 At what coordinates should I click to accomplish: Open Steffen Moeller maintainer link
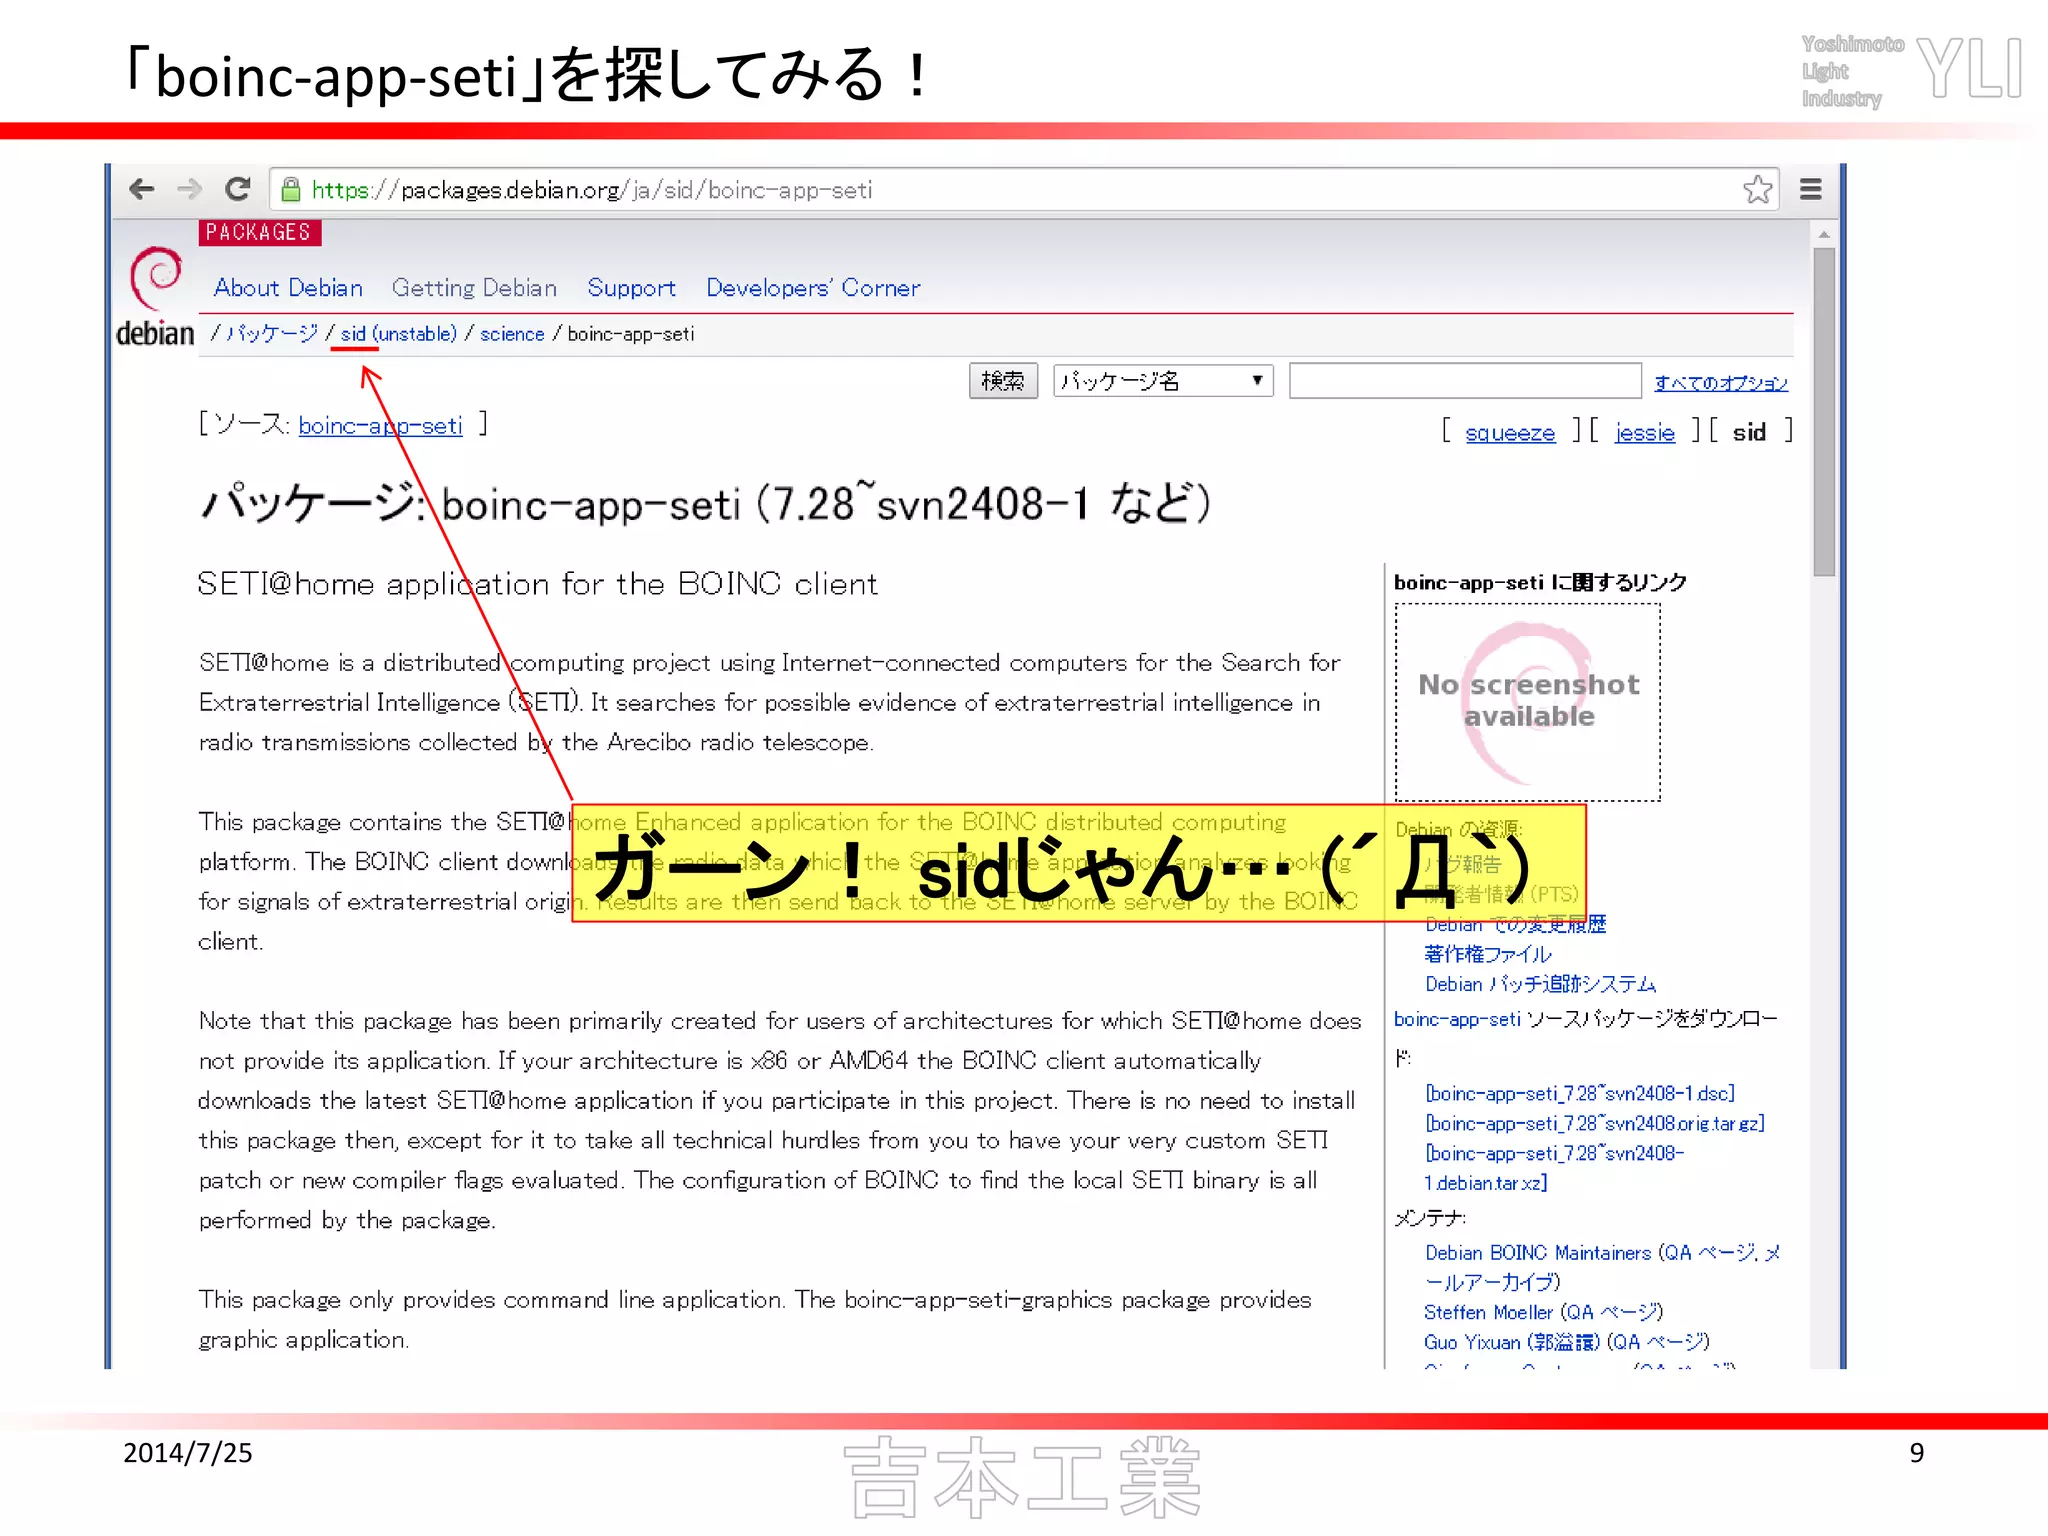coord(1489,1312)
